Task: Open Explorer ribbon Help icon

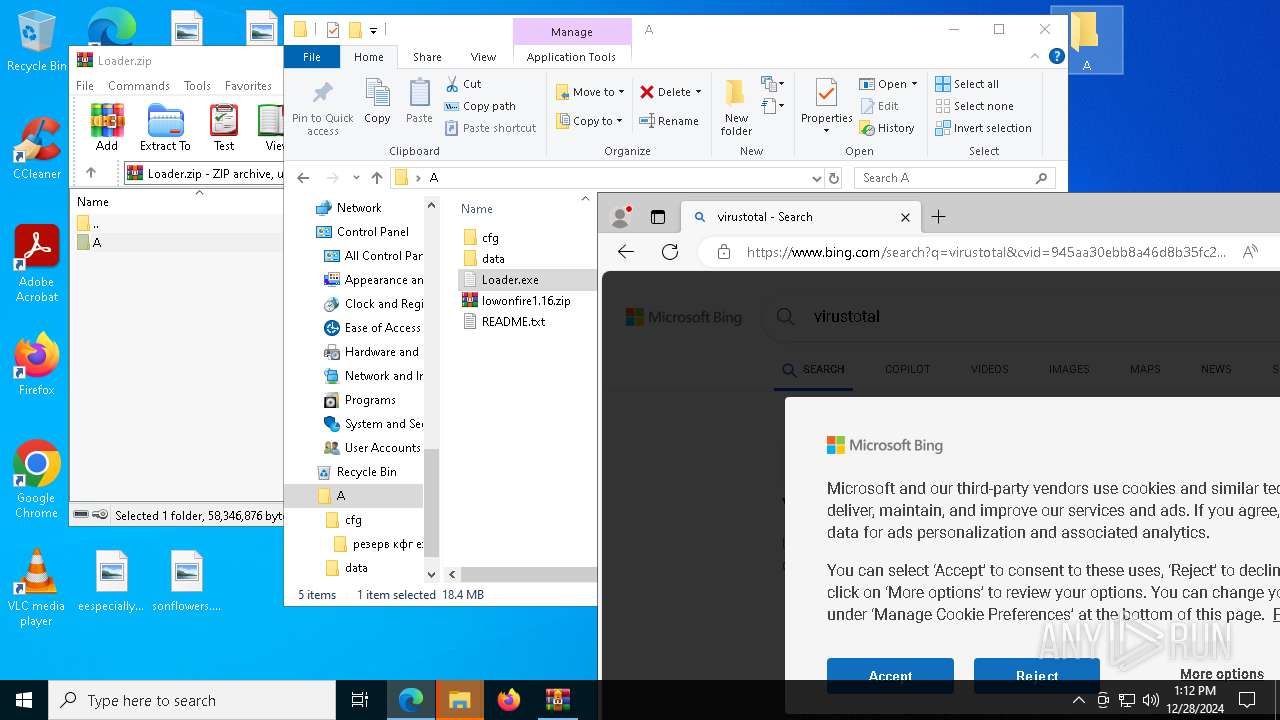Action: click(x=1056, y=56)
